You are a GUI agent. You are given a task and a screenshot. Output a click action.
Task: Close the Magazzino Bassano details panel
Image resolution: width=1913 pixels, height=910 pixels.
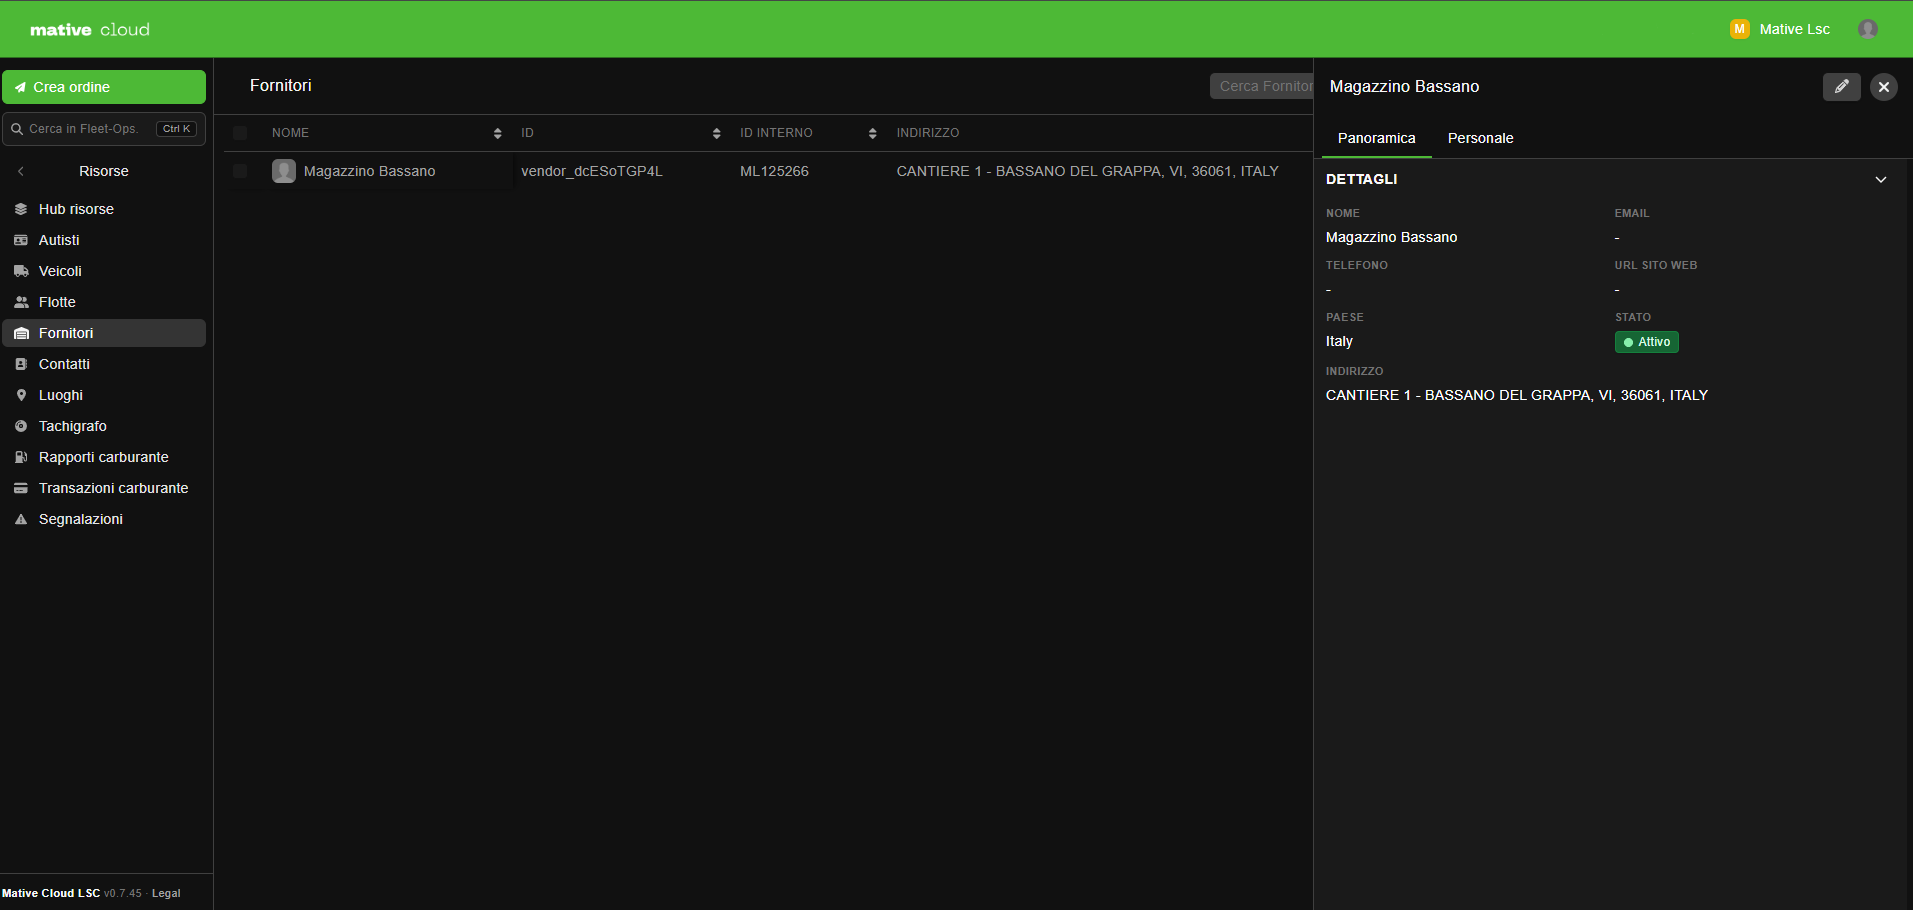tap(1884, 87)
